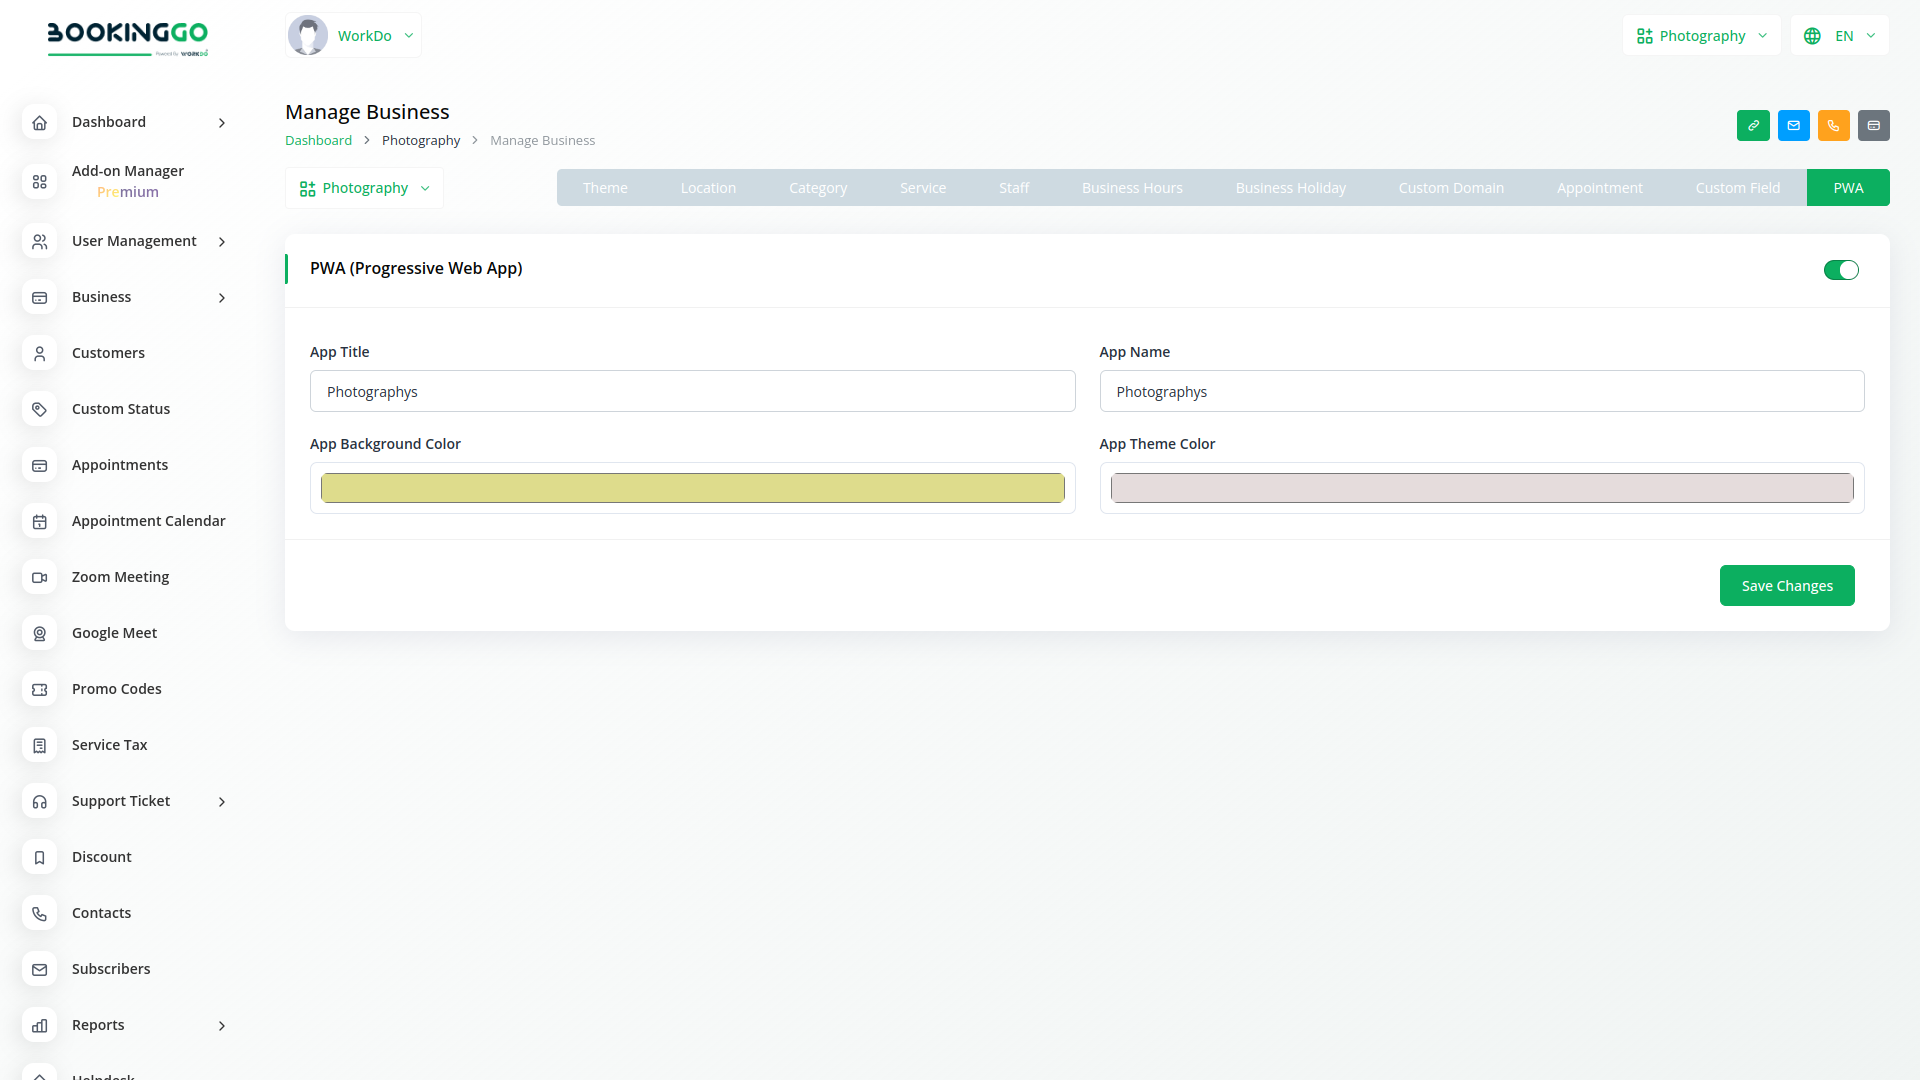Toggle the PWA enable switch

tap(1840, 270)
